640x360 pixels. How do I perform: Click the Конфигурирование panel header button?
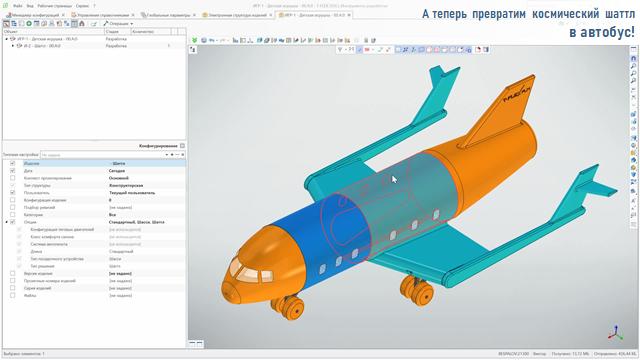click(x=182, y=146)
